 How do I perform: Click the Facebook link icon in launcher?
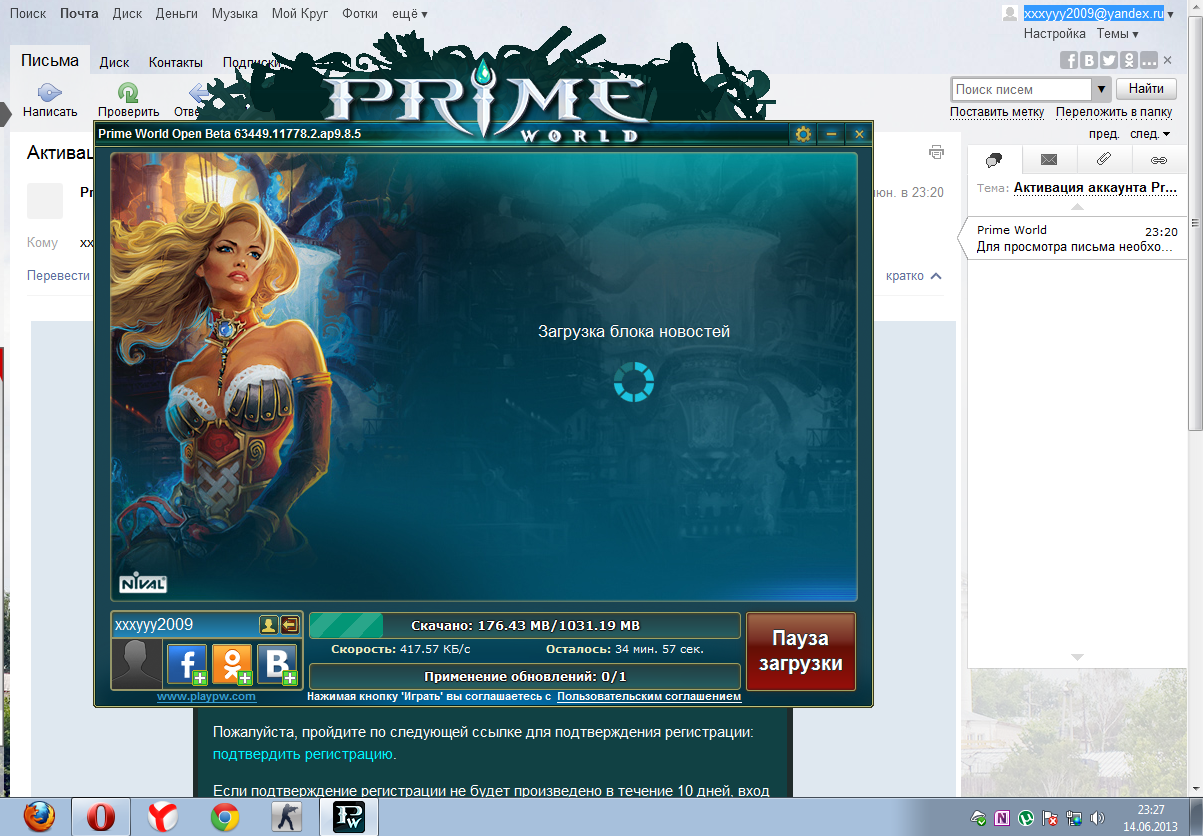(187, 664)
